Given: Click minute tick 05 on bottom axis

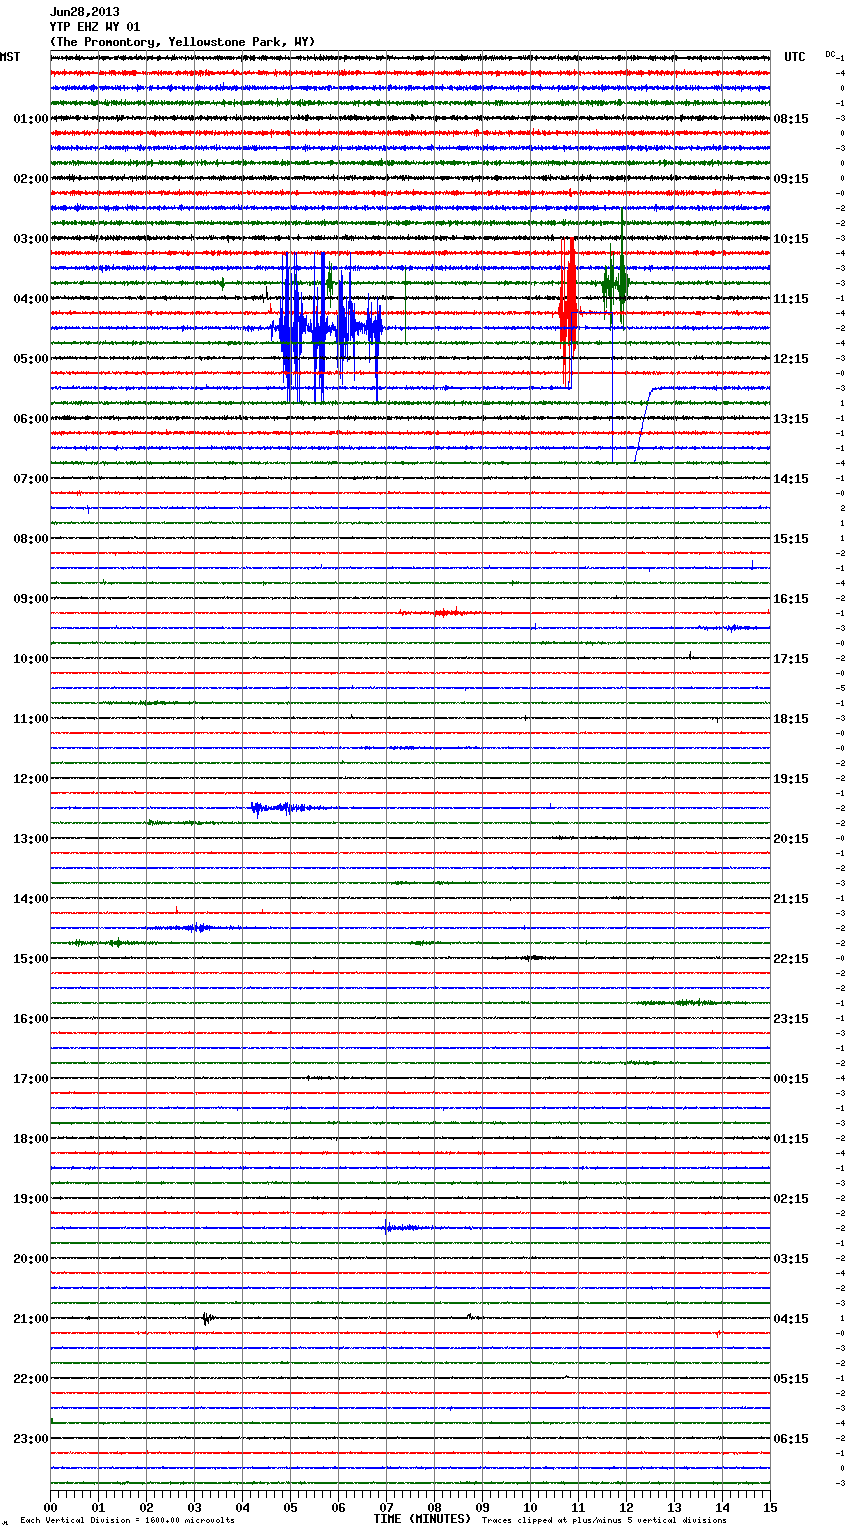Looking at the screenshot, I should coord(290,1507).
